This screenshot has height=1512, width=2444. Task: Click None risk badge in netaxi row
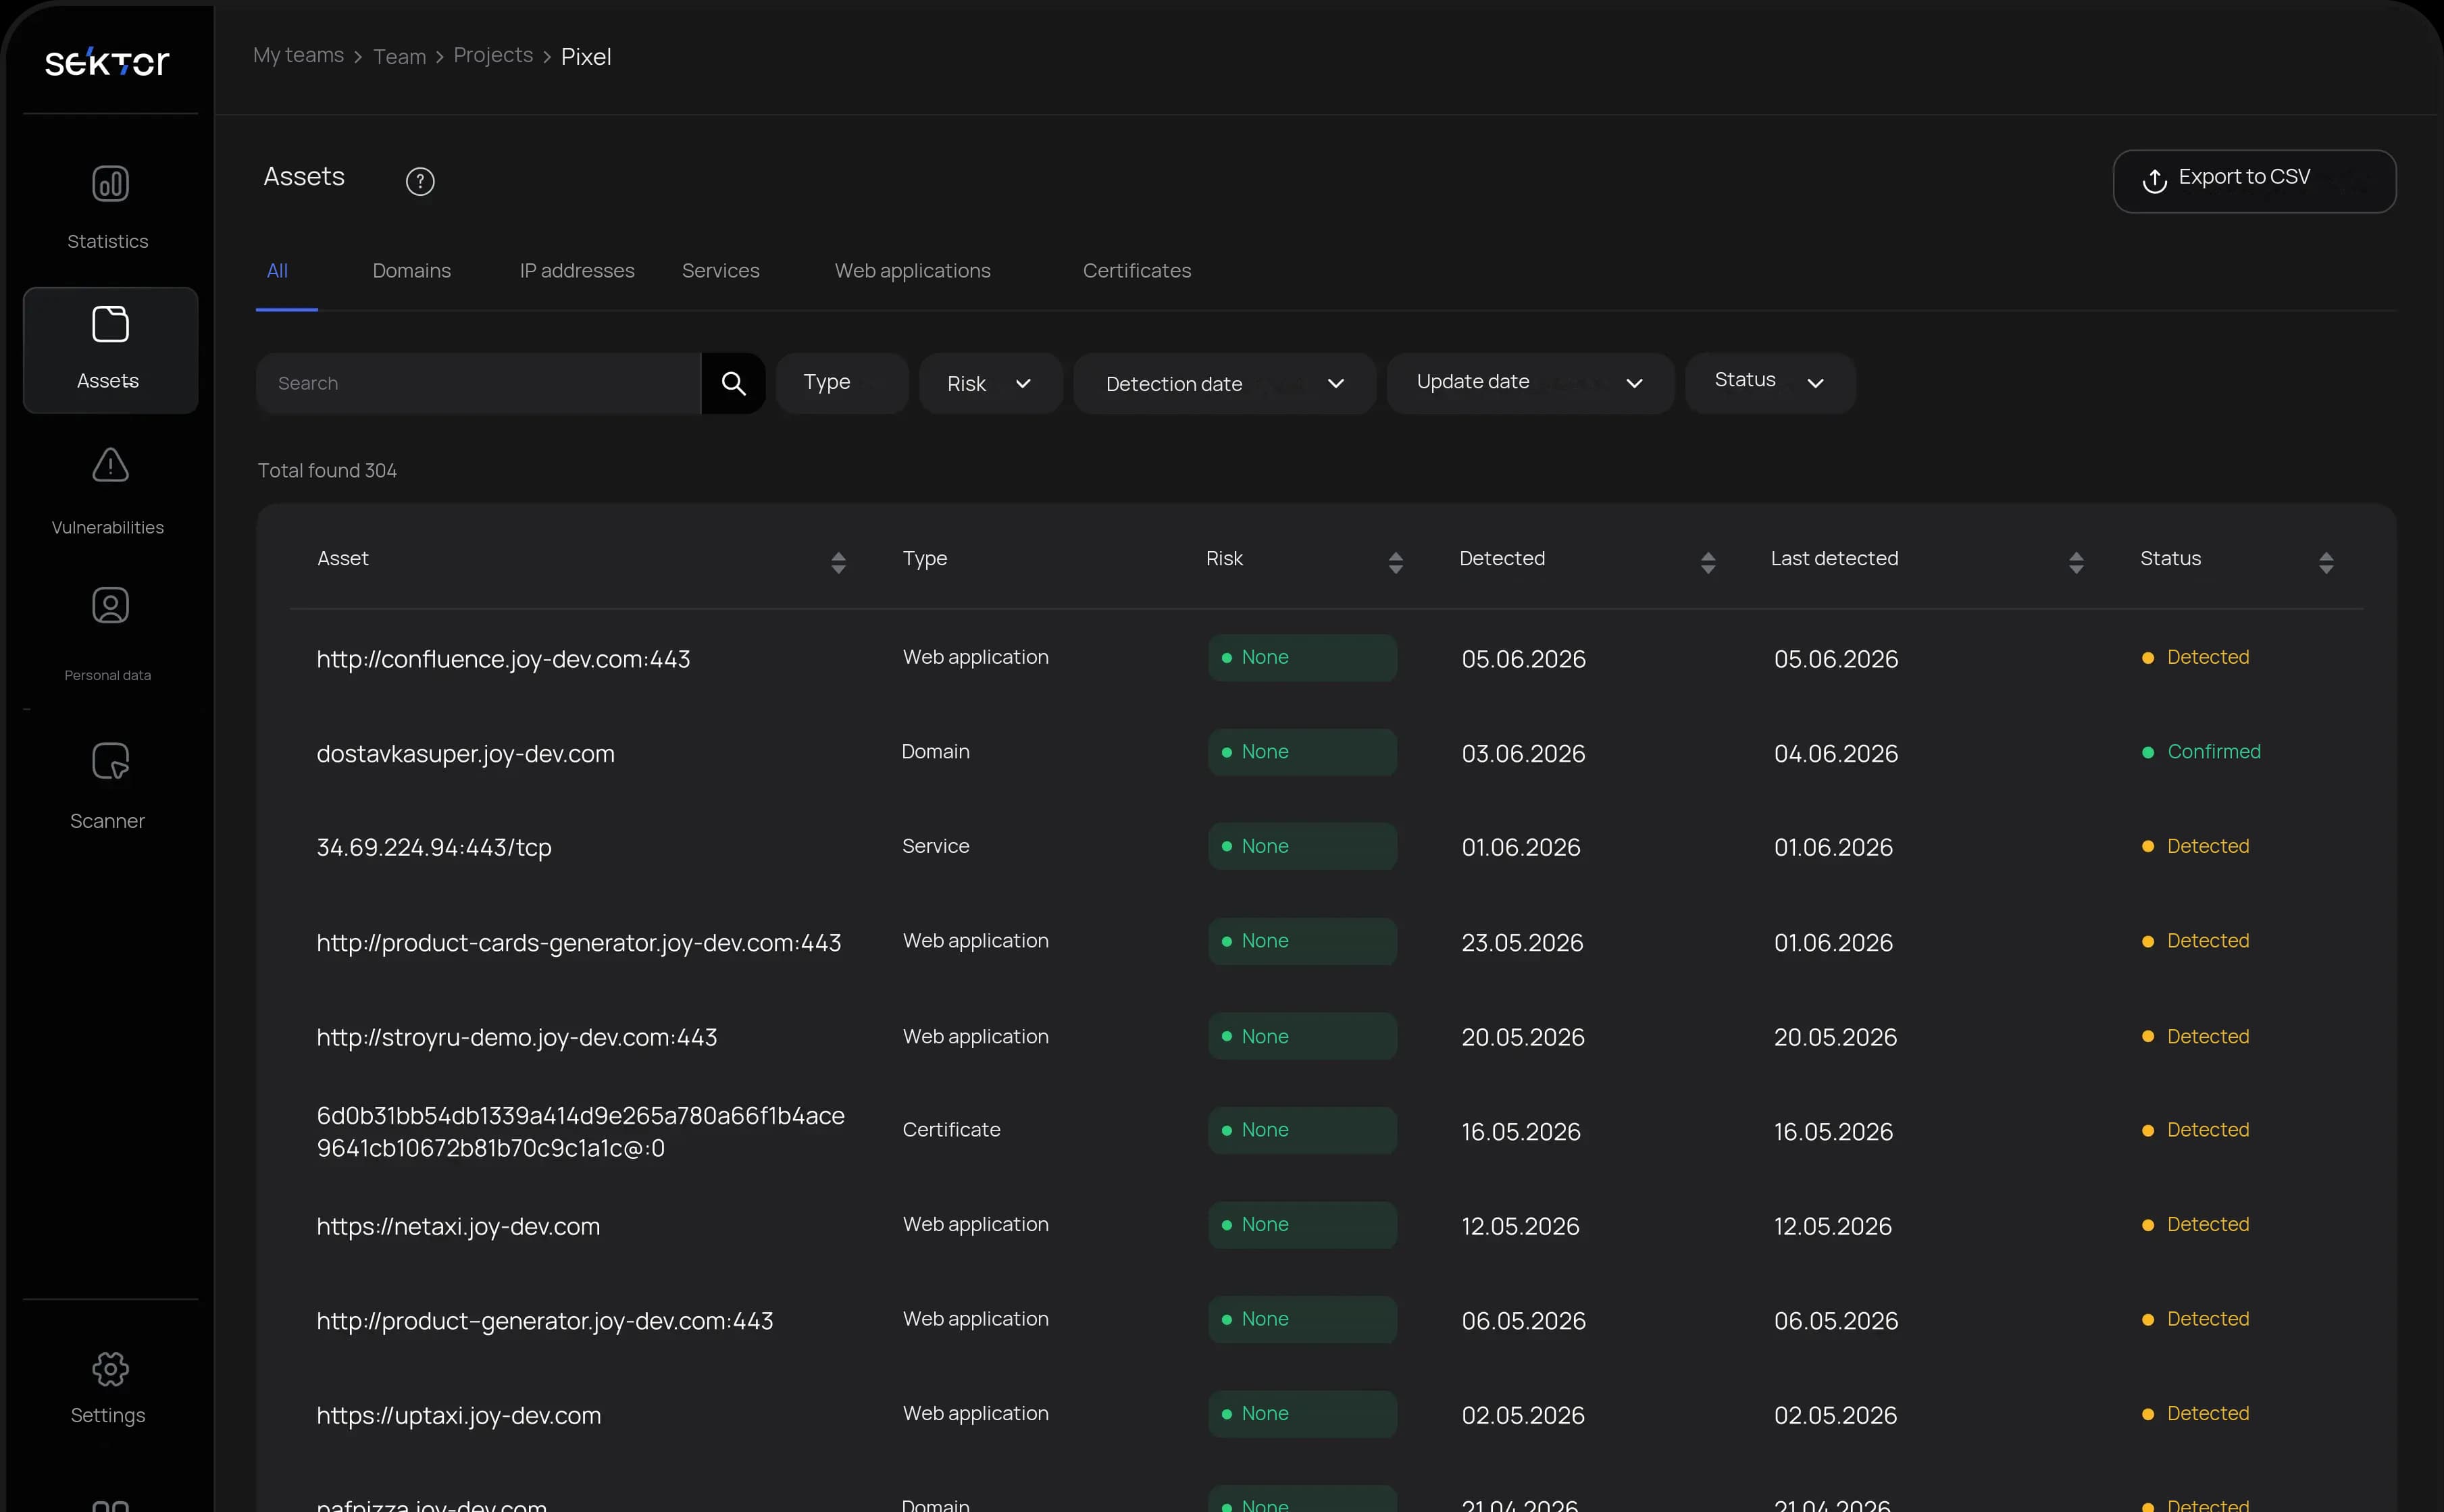(1302, 1225)
